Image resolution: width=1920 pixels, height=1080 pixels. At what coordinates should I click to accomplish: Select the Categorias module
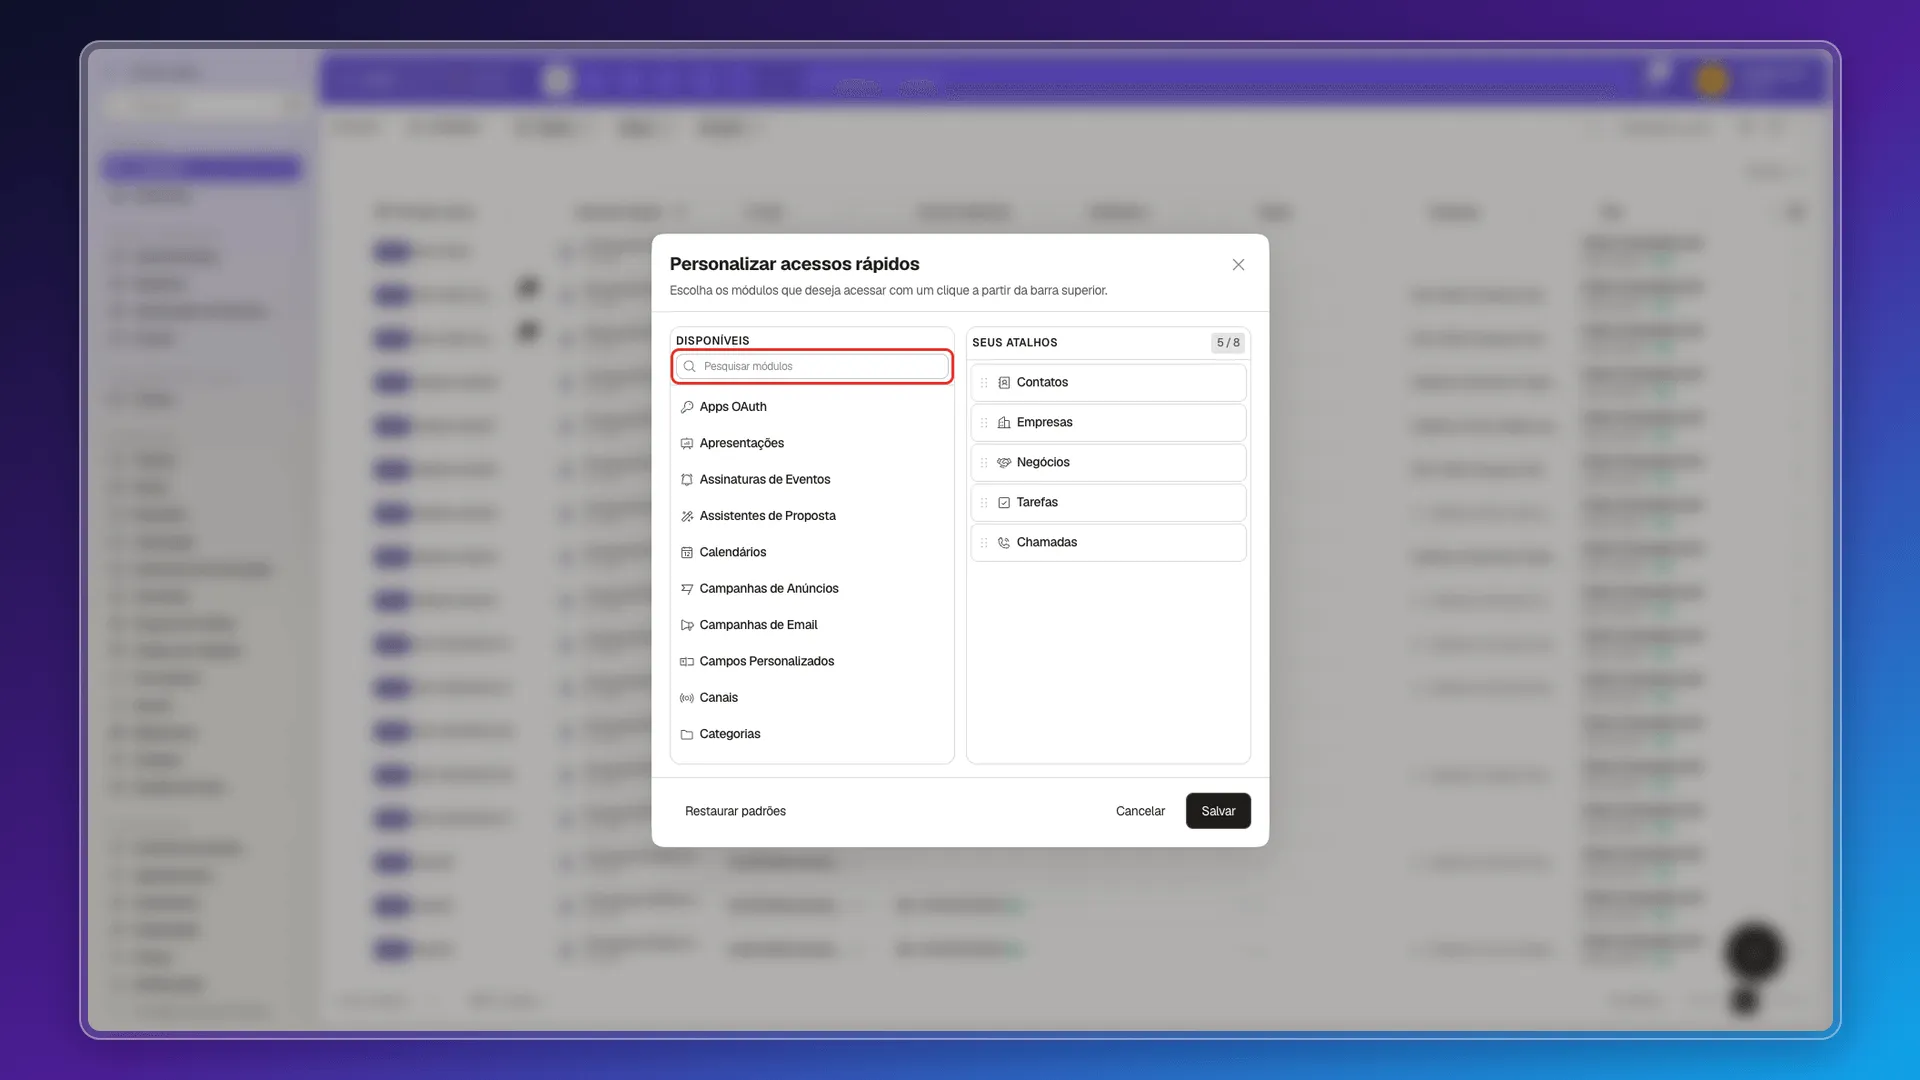click(812, 734)
